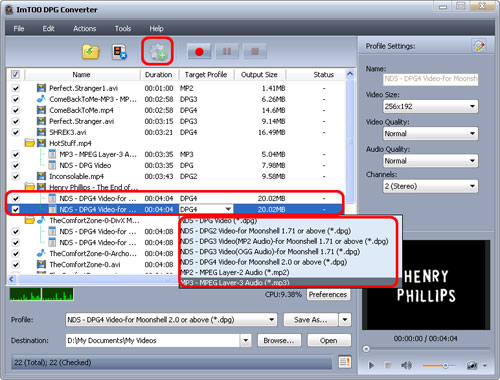Uncheck Perfect.Stranger1.avi checkbox

pyautogui.click(x=15, y=88)
